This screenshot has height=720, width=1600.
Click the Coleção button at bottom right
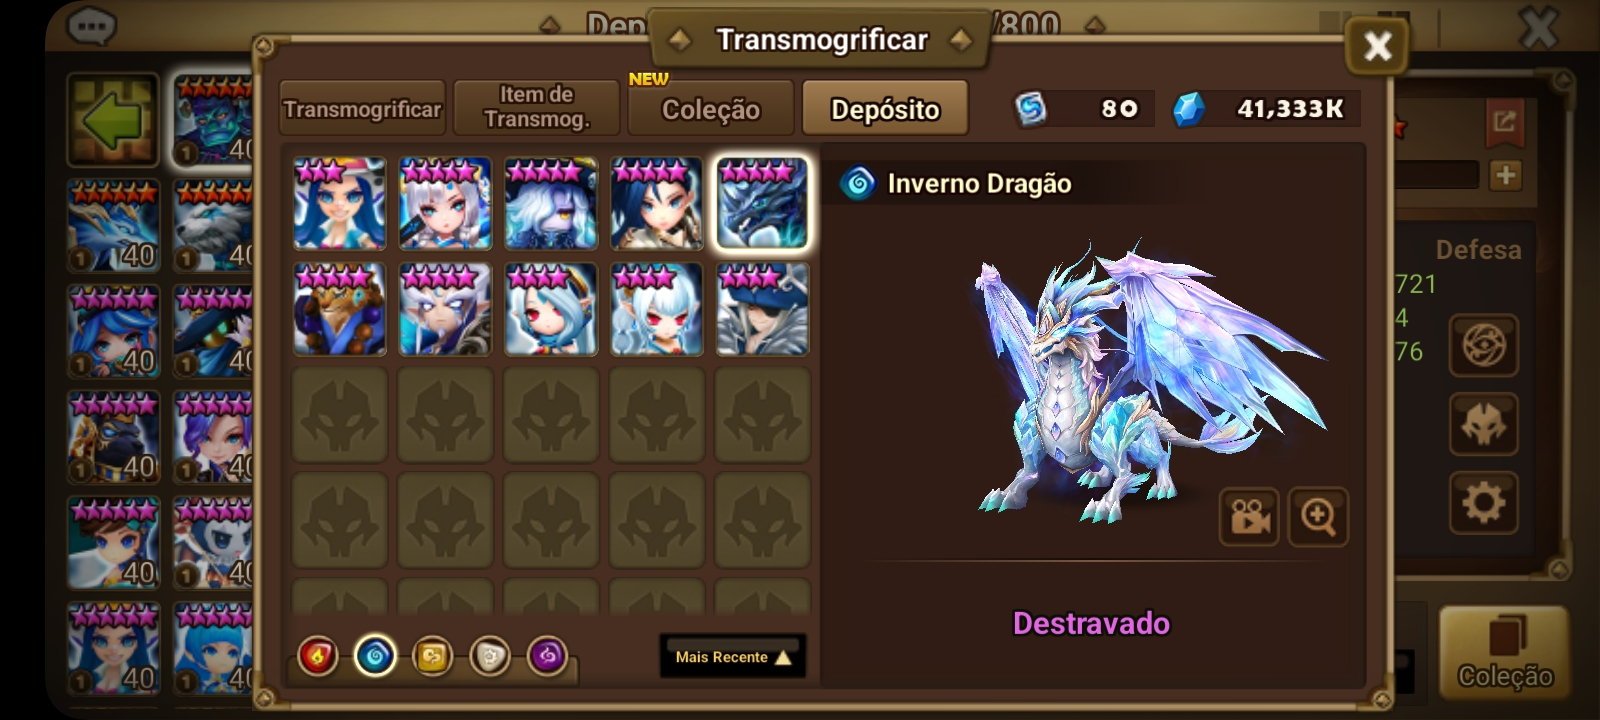(x=1504, y=652)
